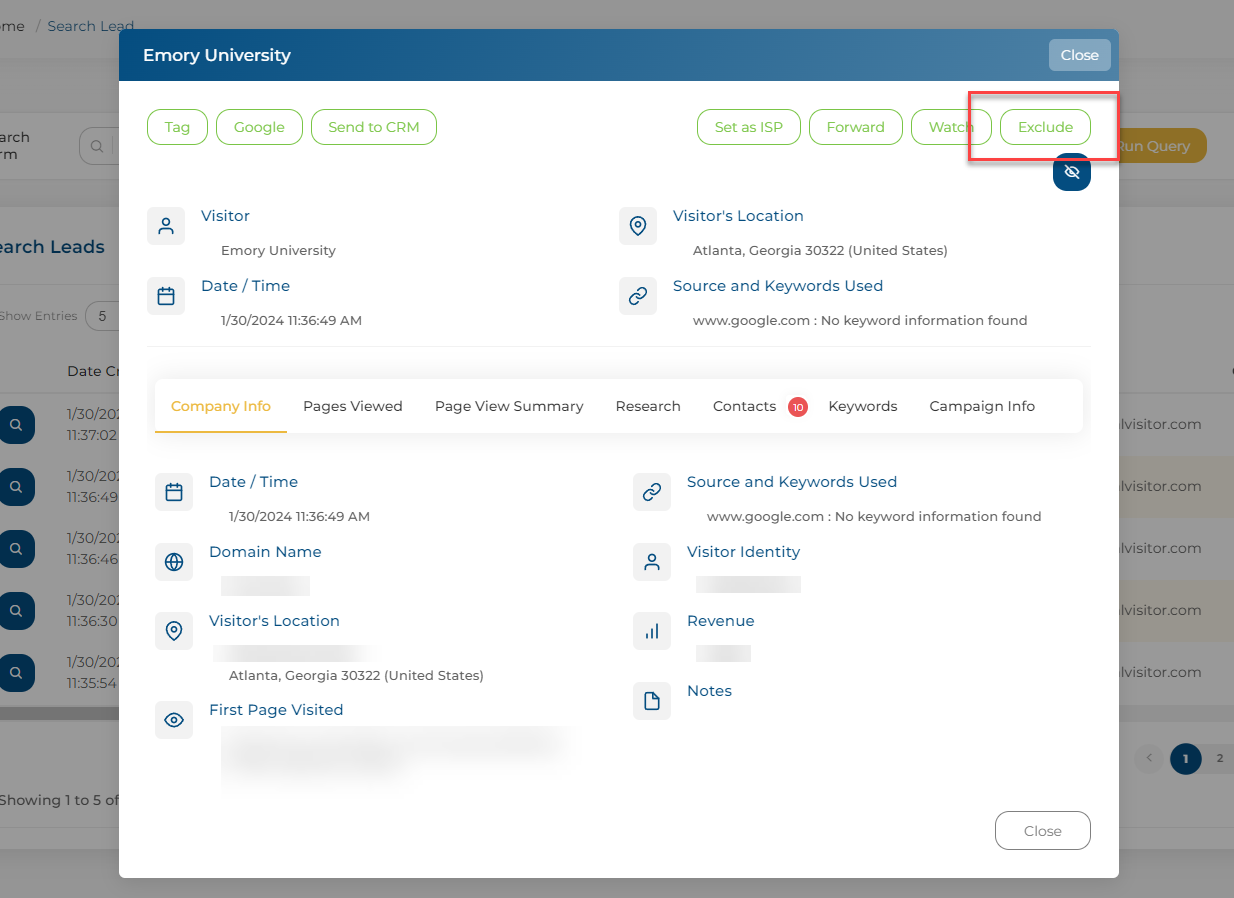This screenshot has width=1234, height=898.
Task: Switch to the Company Info tab
Action: click(221, 406)
